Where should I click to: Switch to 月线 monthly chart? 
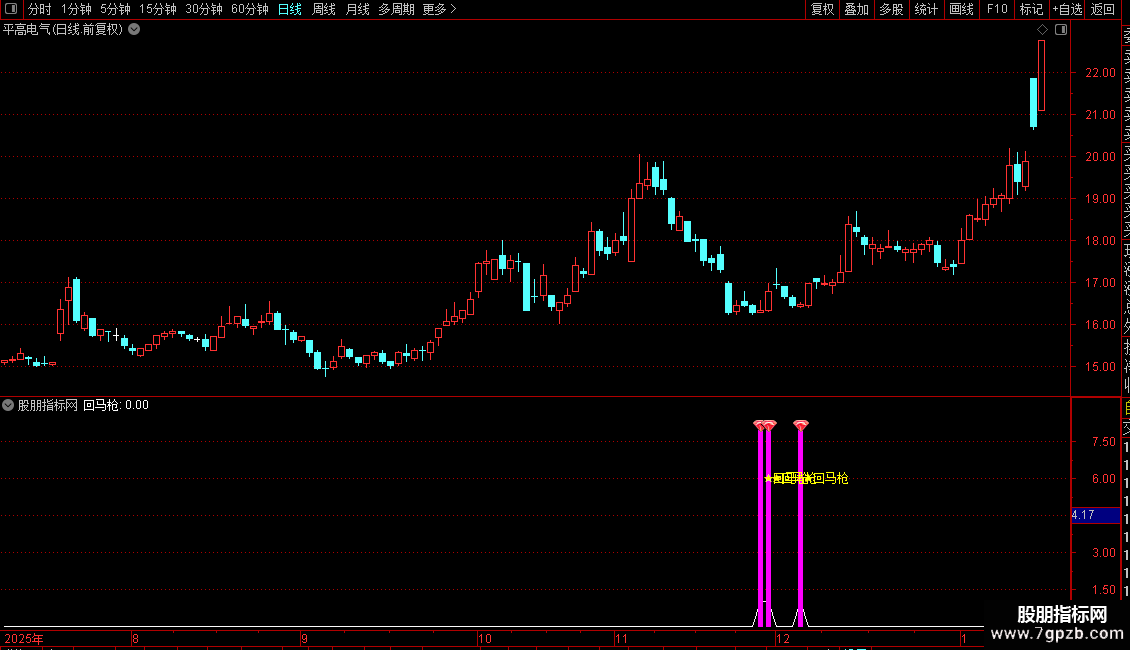coord(357,9)
